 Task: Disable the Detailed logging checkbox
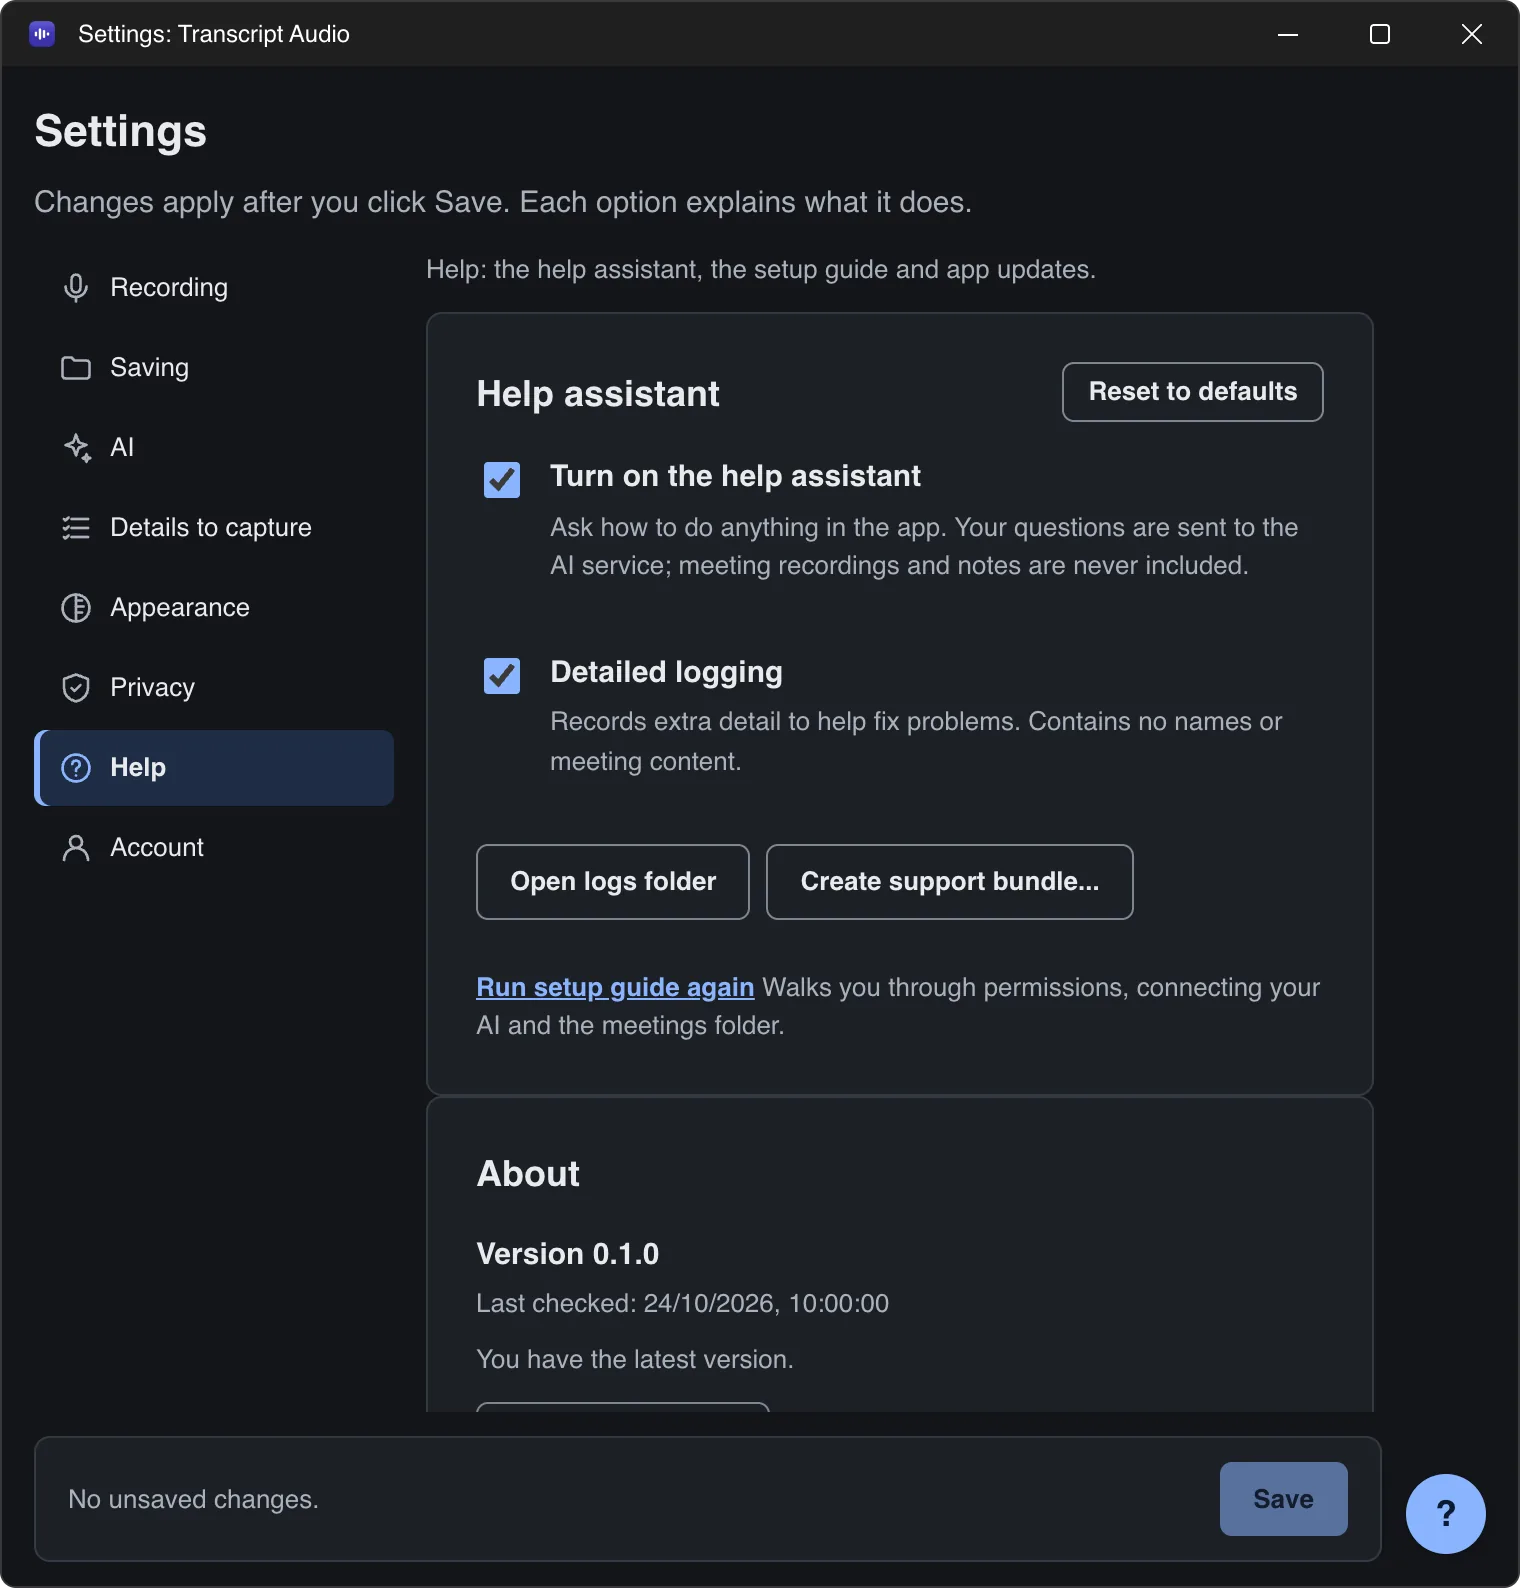click(502, 676)
